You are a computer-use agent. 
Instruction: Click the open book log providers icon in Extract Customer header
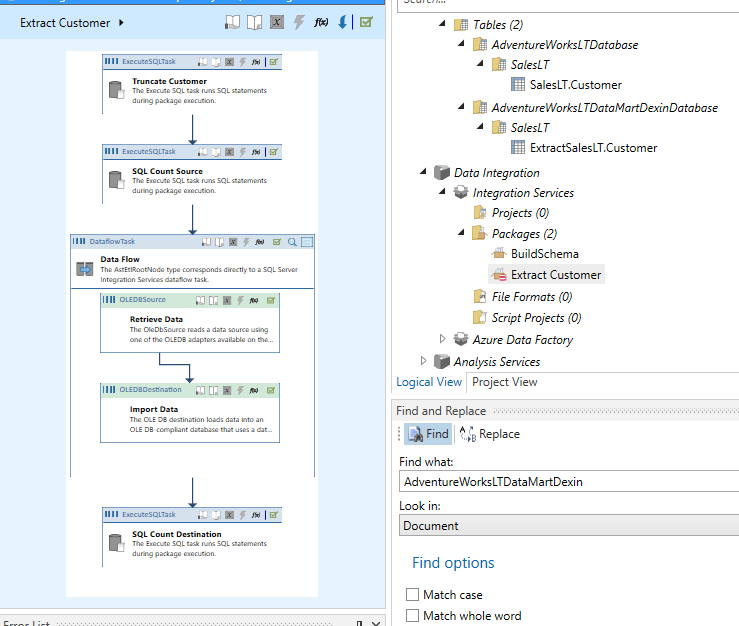click(x=255, y=22)
